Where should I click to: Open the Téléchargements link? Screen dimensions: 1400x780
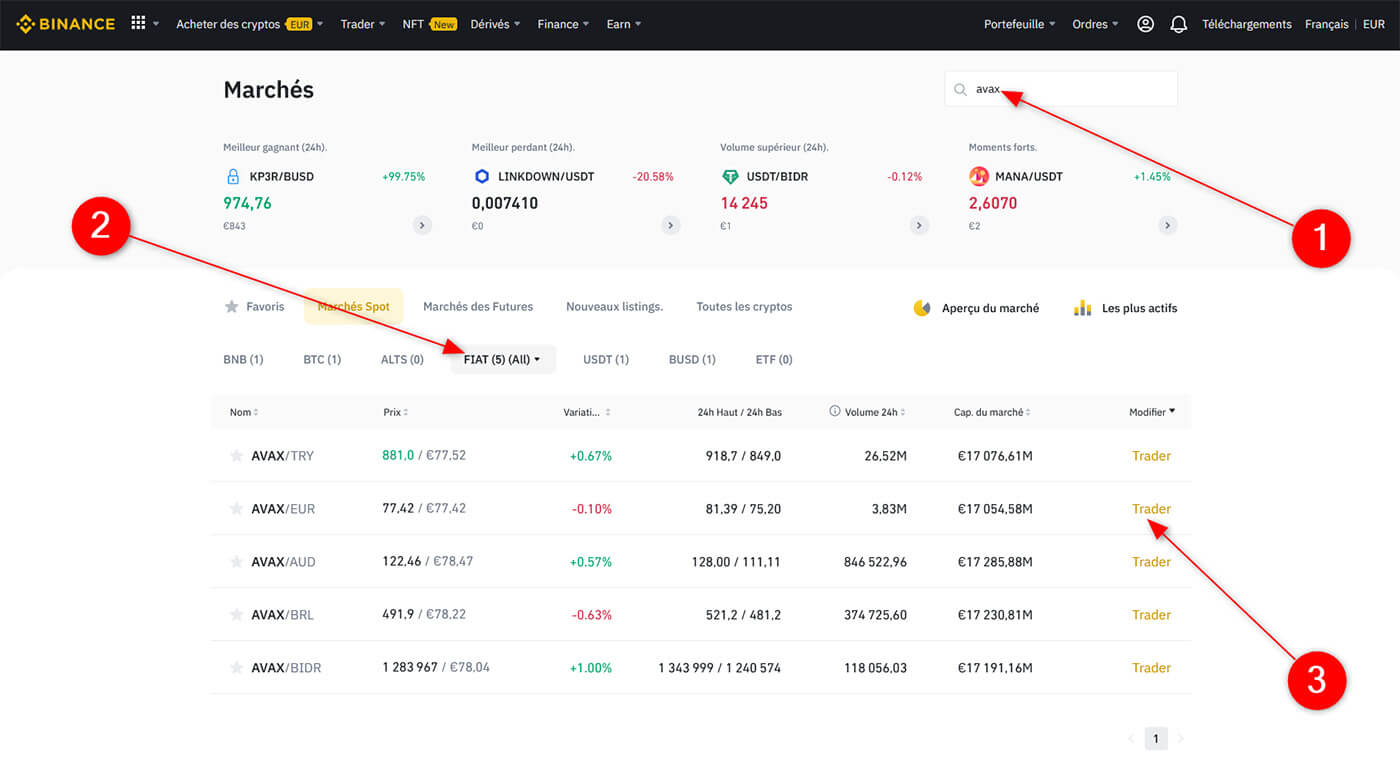1247,24
